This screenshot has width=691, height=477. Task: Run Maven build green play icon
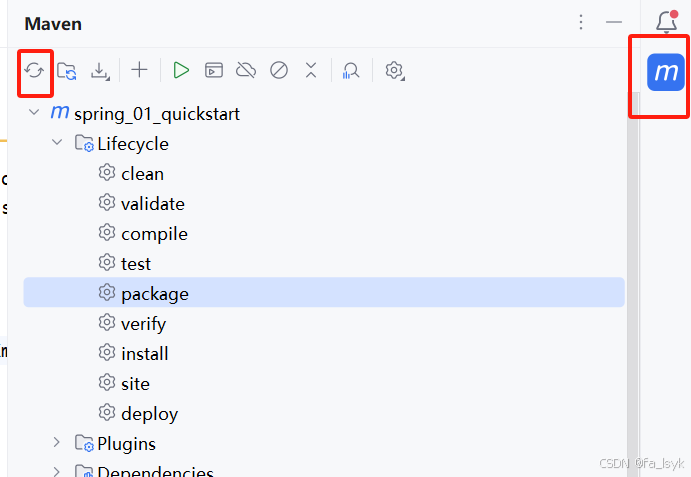coord(181,70)
